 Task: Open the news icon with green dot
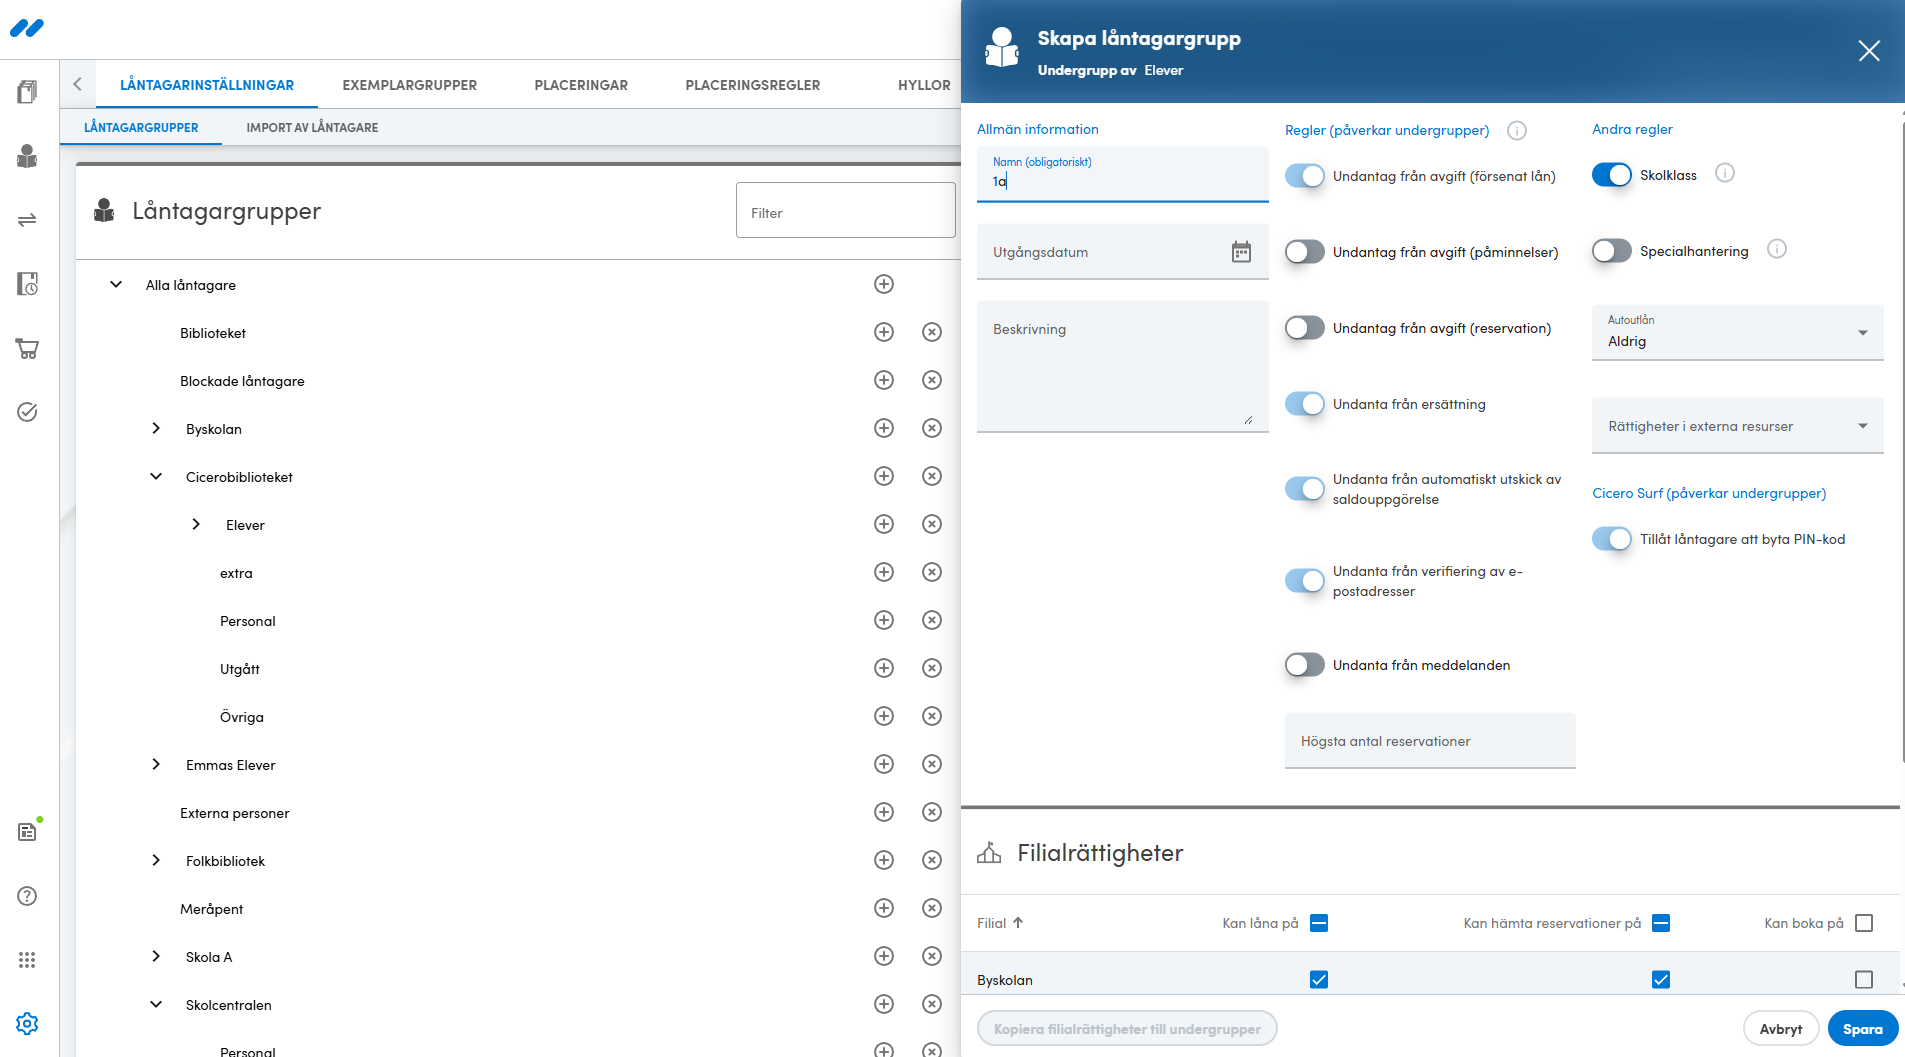[x=27, y=831]
